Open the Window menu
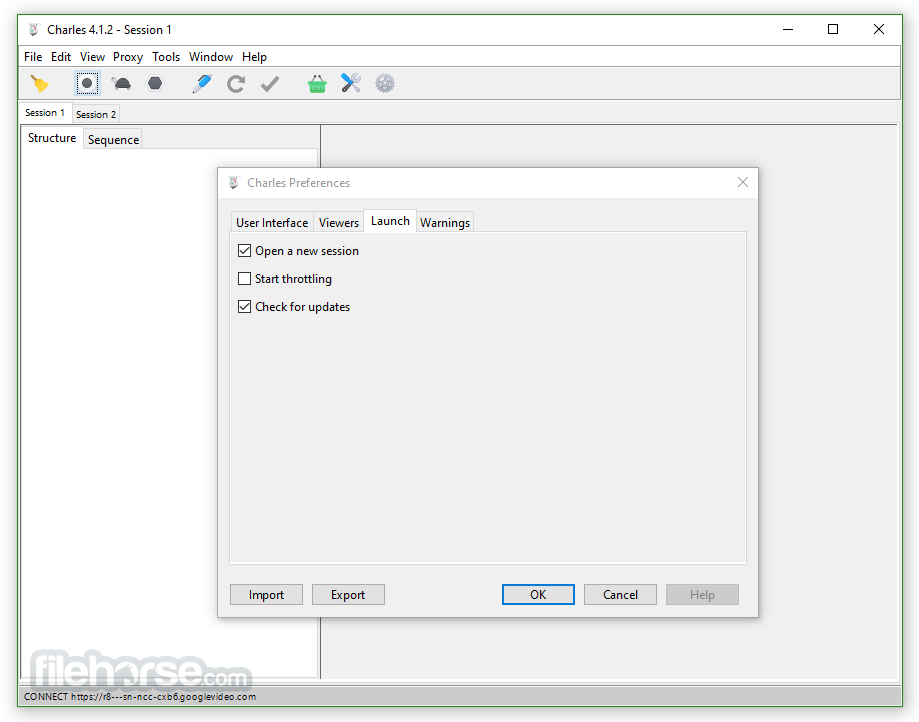 pyautogui.click(x=211, y=57)
